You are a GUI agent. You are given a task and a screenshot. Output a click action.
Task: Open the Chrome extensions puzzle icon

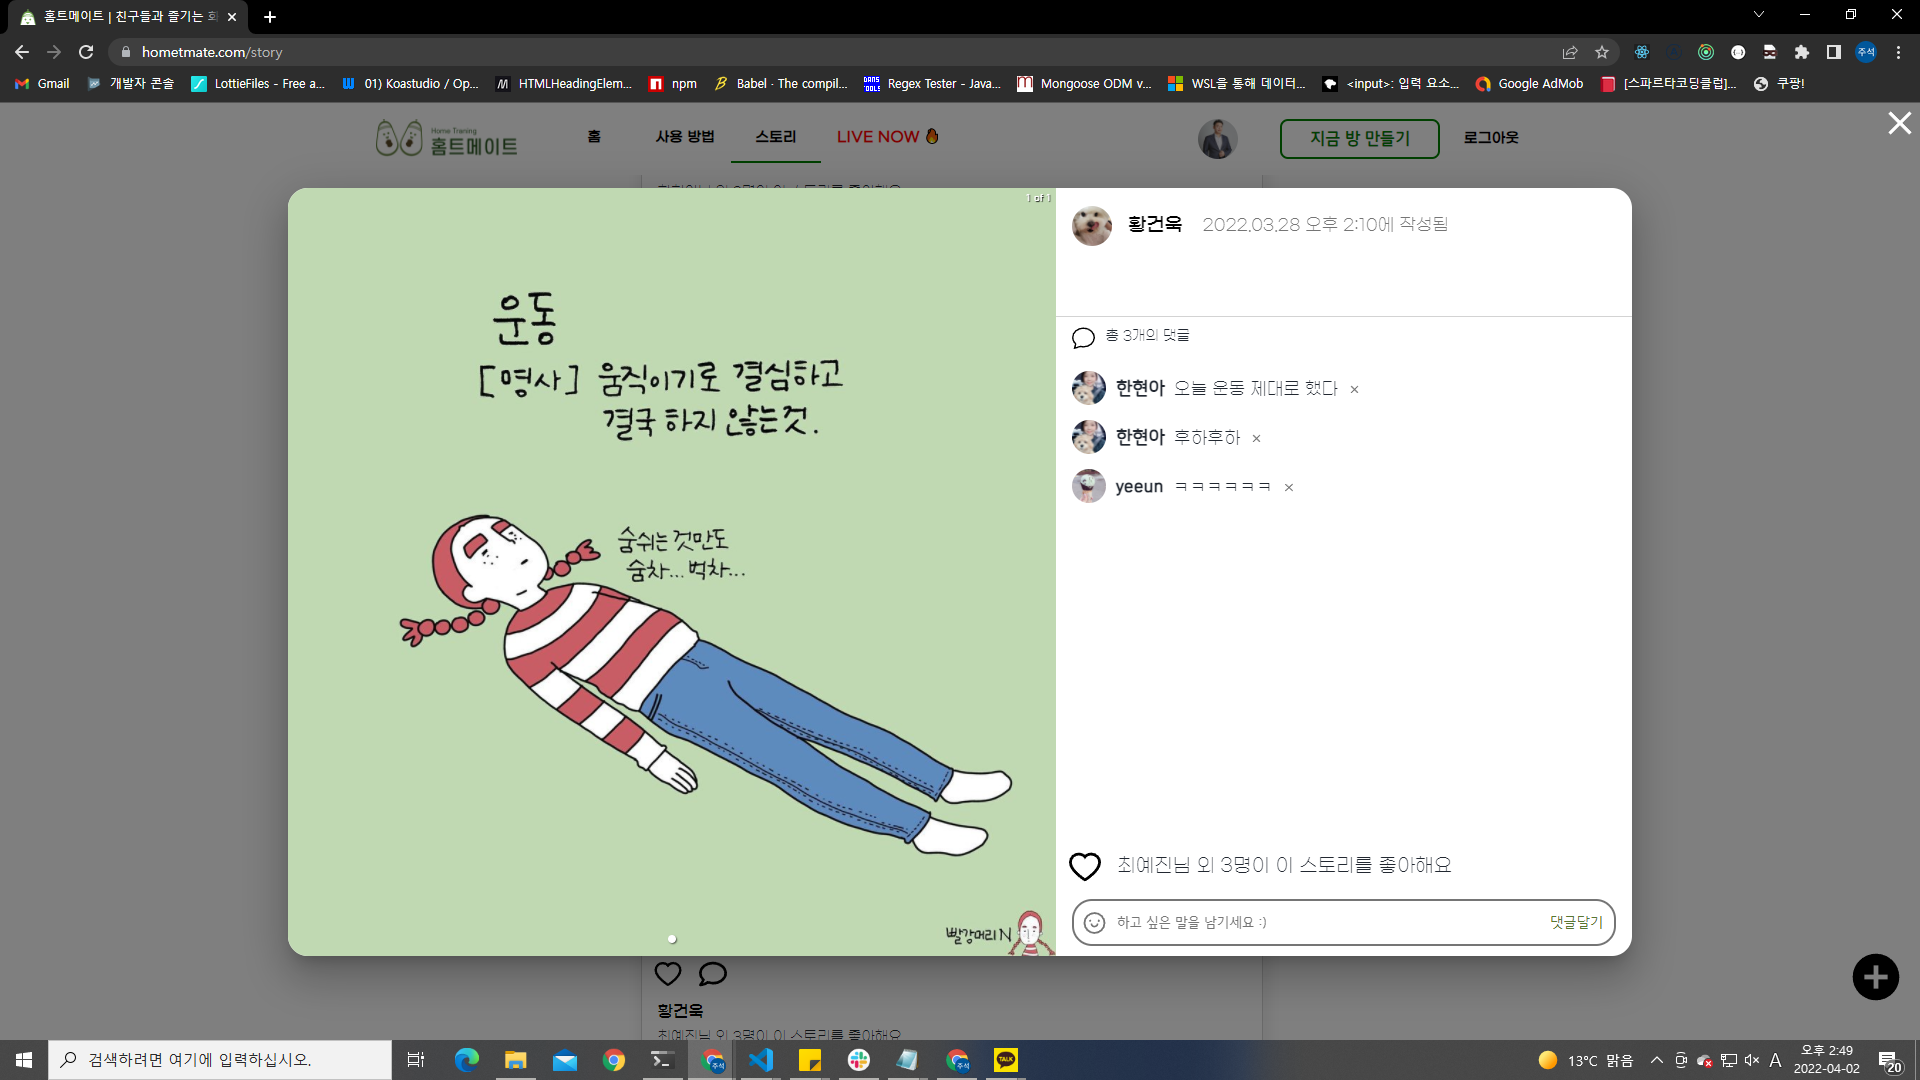tap(1802, 52)
